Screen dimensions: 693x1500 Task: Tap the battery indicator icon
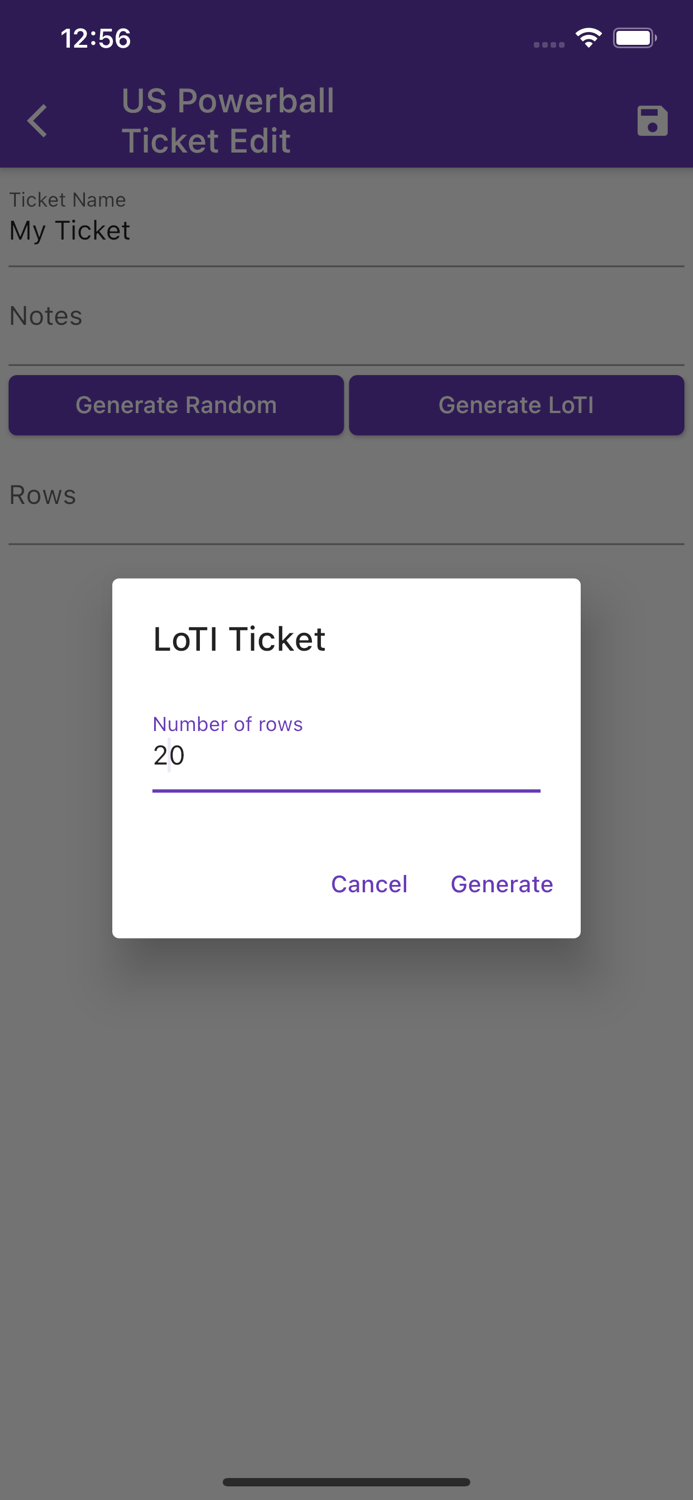point(634,37)
